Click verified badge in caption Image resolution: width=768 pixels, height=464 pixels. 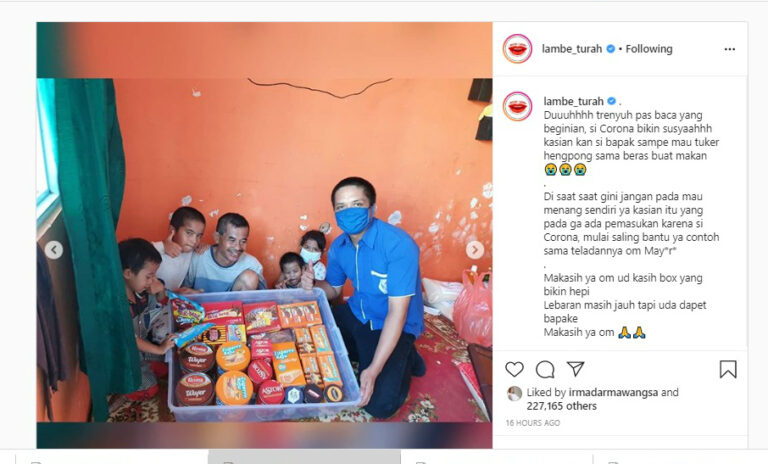click(x=611, y=101)
